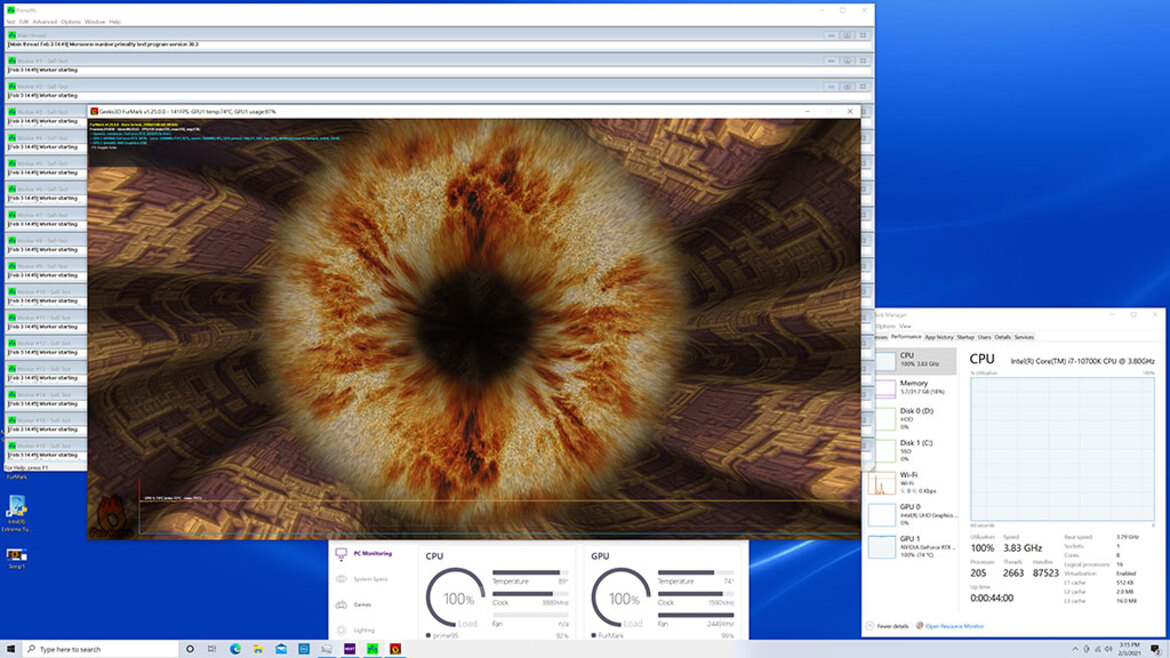Select Memory in Task Manager performance list
The image size is (1170, 658).
point(916,387)
